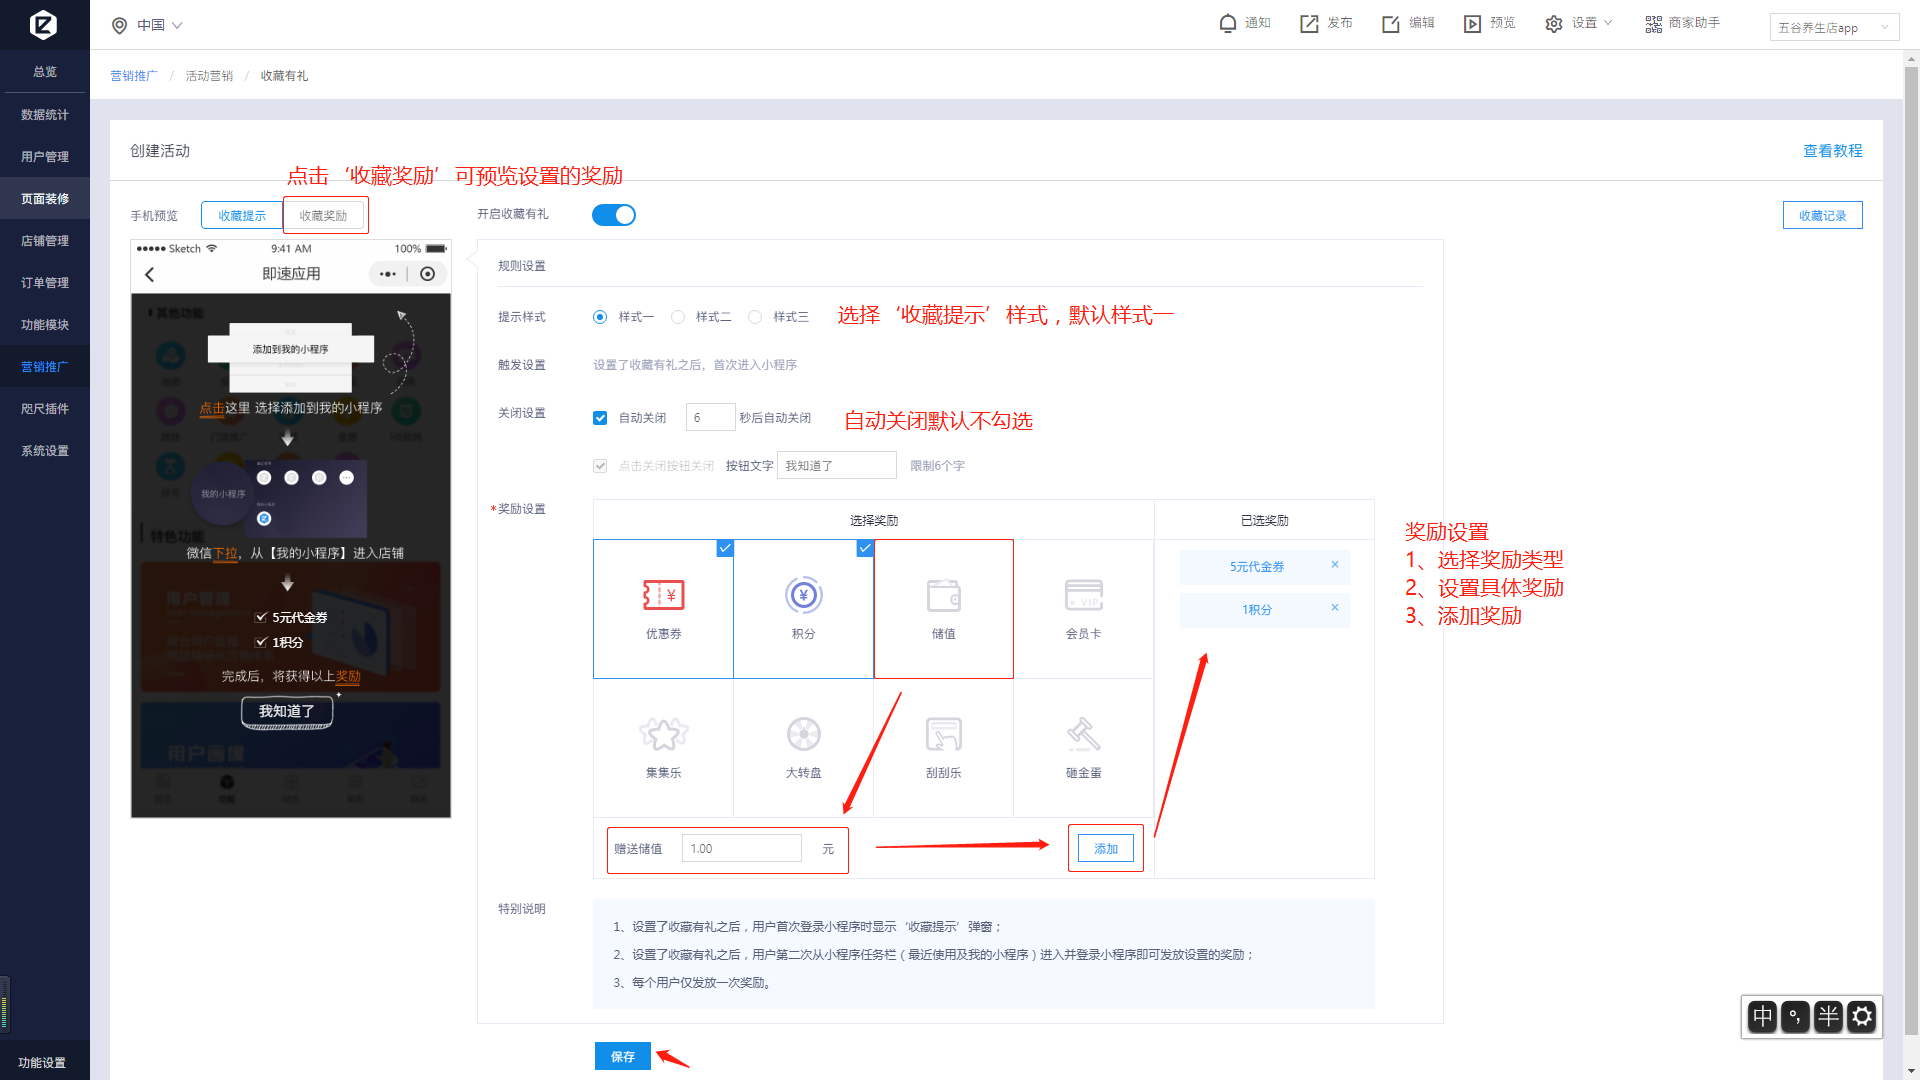Open 查看教程 tutorial link
1920x1080 pixels.
click(x=1832, y=151)
